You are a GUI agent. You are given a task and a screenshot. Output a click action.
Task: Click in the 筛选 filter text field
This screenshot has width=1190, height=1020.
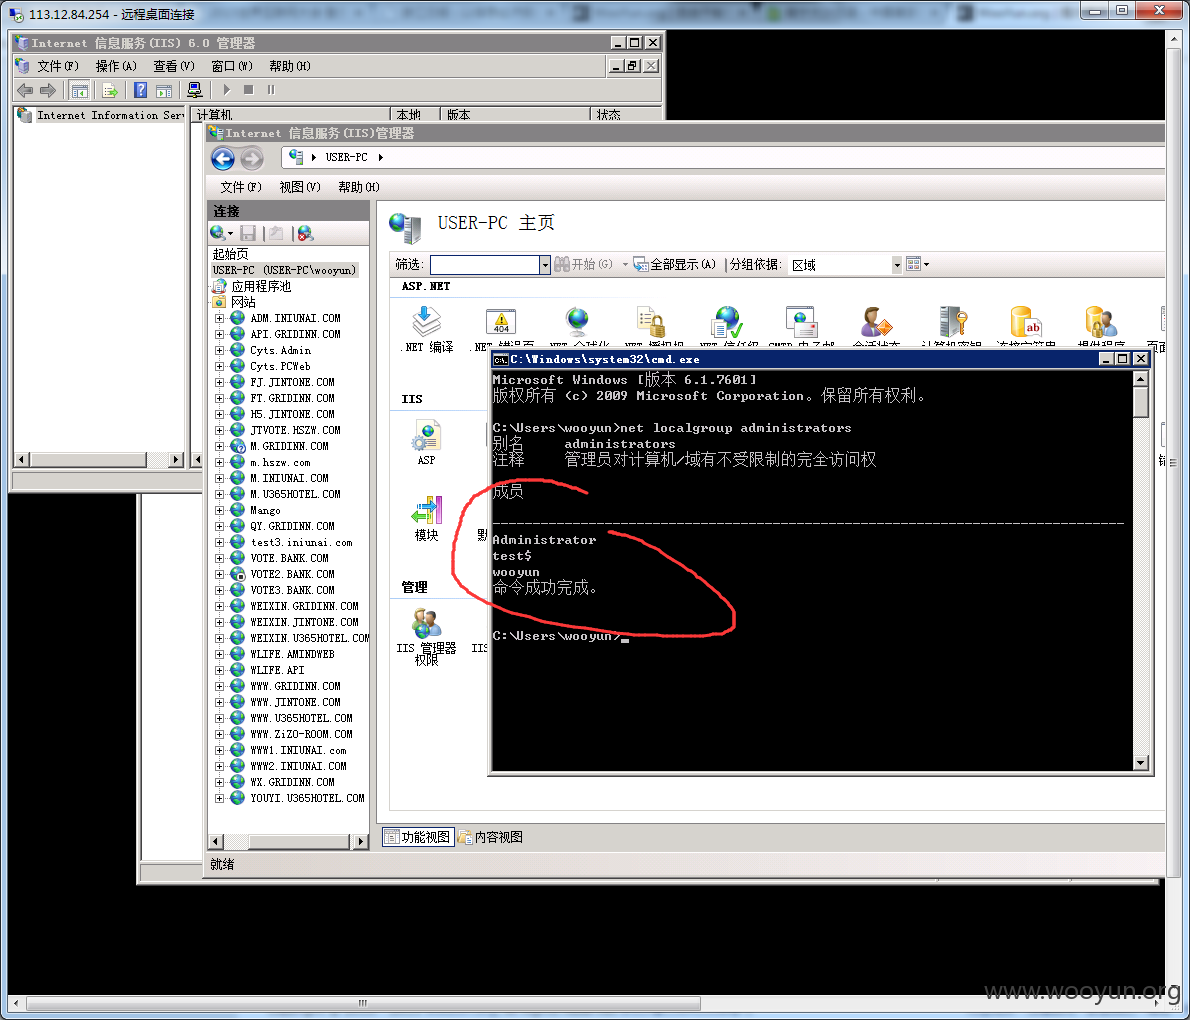coord(485,264)
